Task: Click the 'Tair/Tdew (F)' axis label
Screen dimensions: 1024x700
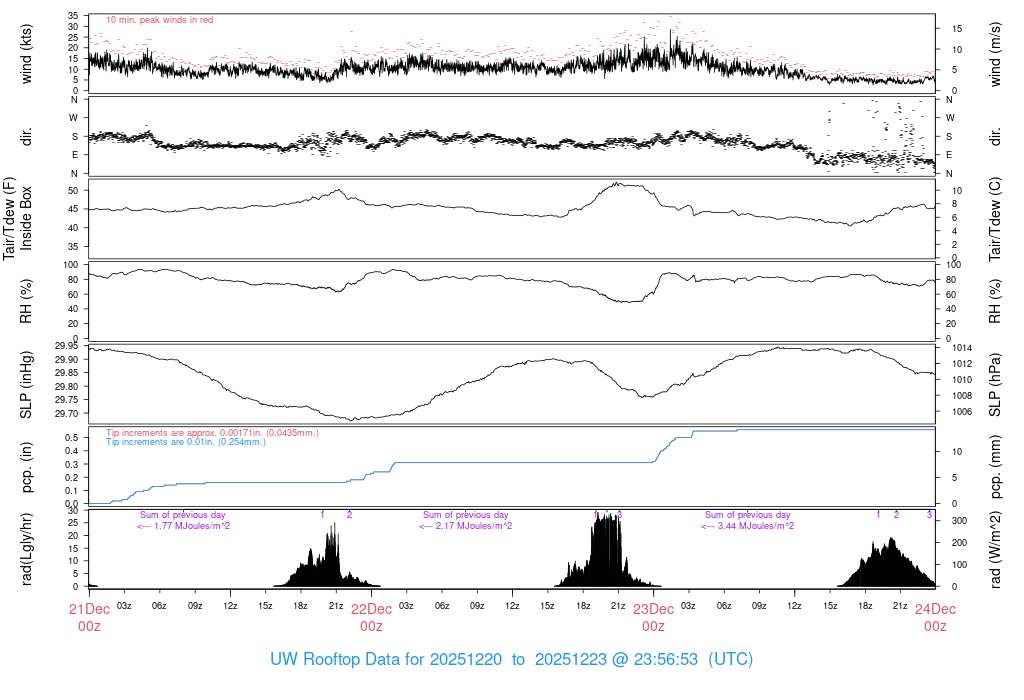Action: 9,219
